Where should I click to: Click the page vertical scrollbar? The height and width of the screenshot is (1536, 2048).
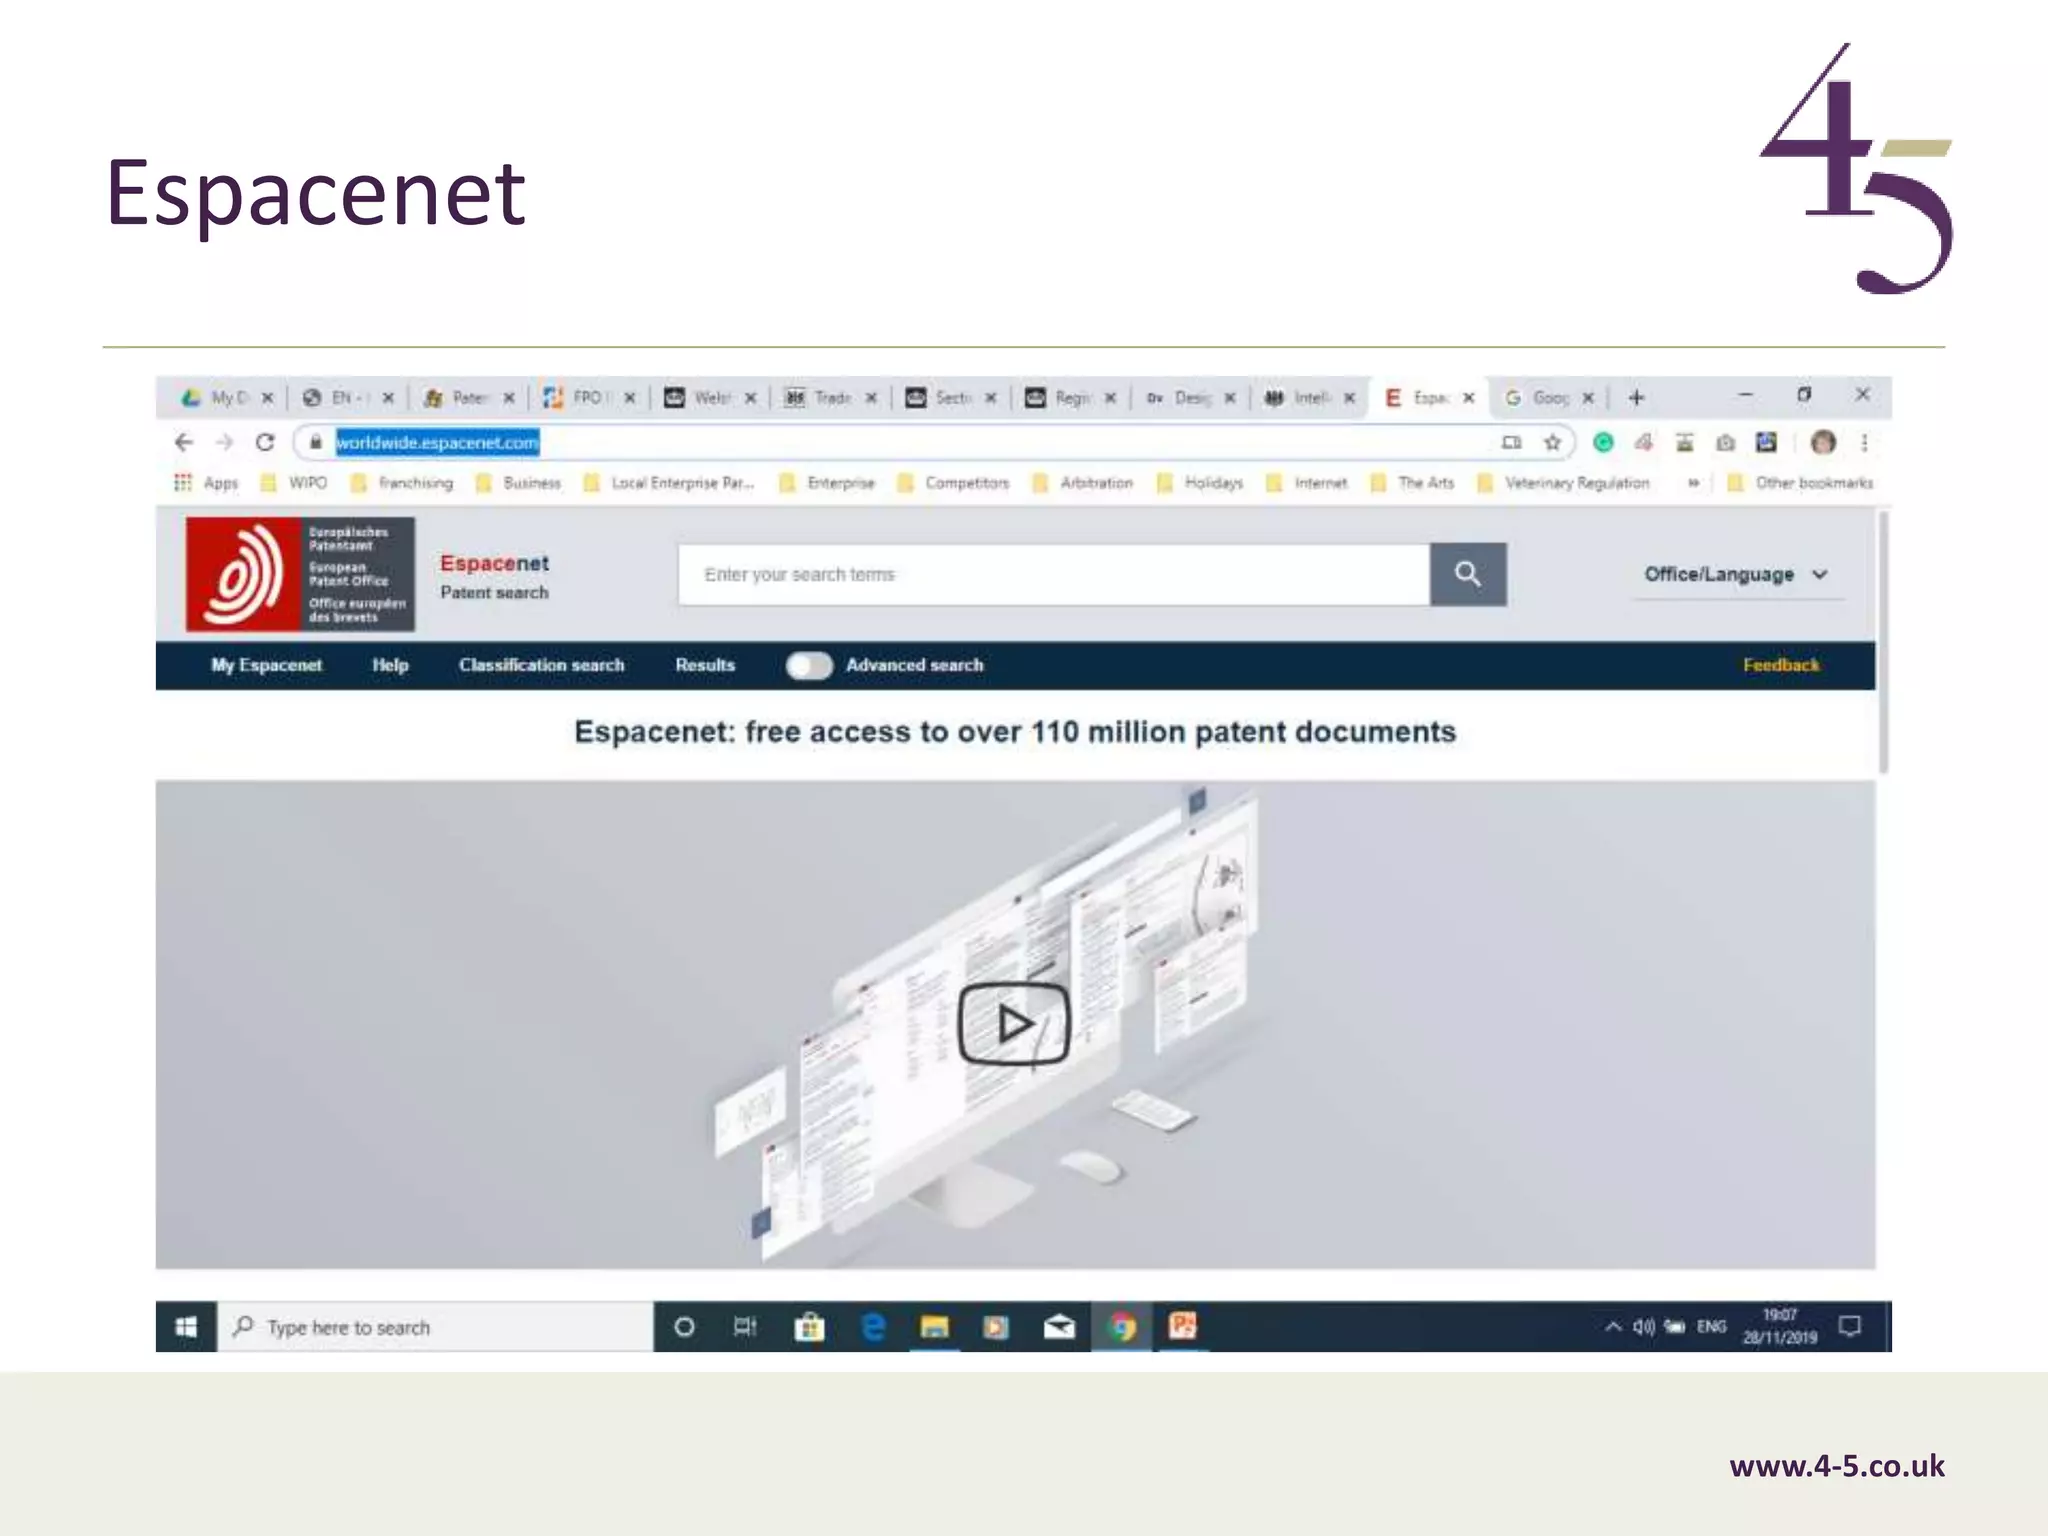(1883, 642)
